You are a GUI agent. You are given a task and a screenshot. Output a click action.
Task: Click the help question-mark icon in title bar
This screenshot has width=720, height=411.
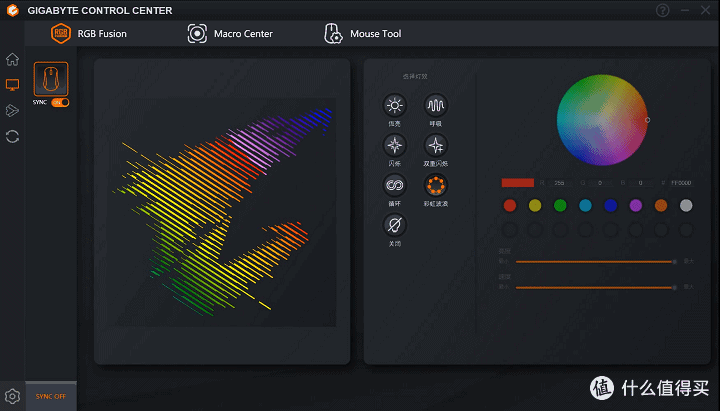pyautogui.click(x=663, y=10)
